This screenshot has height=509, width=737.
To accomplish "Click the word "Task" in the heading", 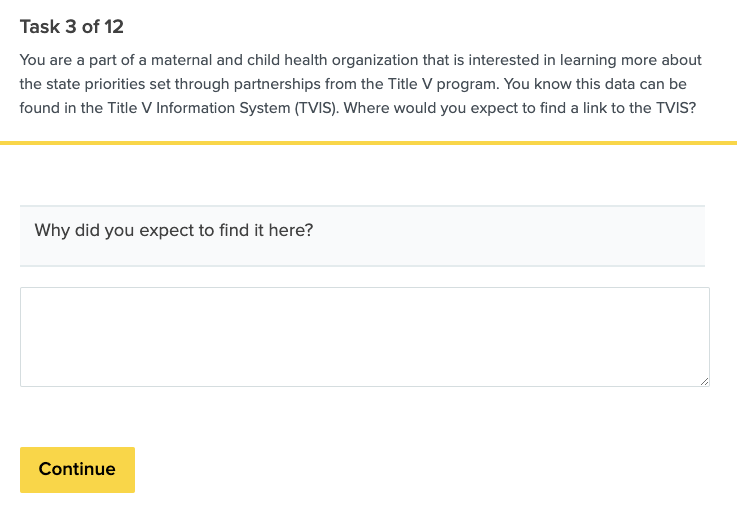I will 39,26.
